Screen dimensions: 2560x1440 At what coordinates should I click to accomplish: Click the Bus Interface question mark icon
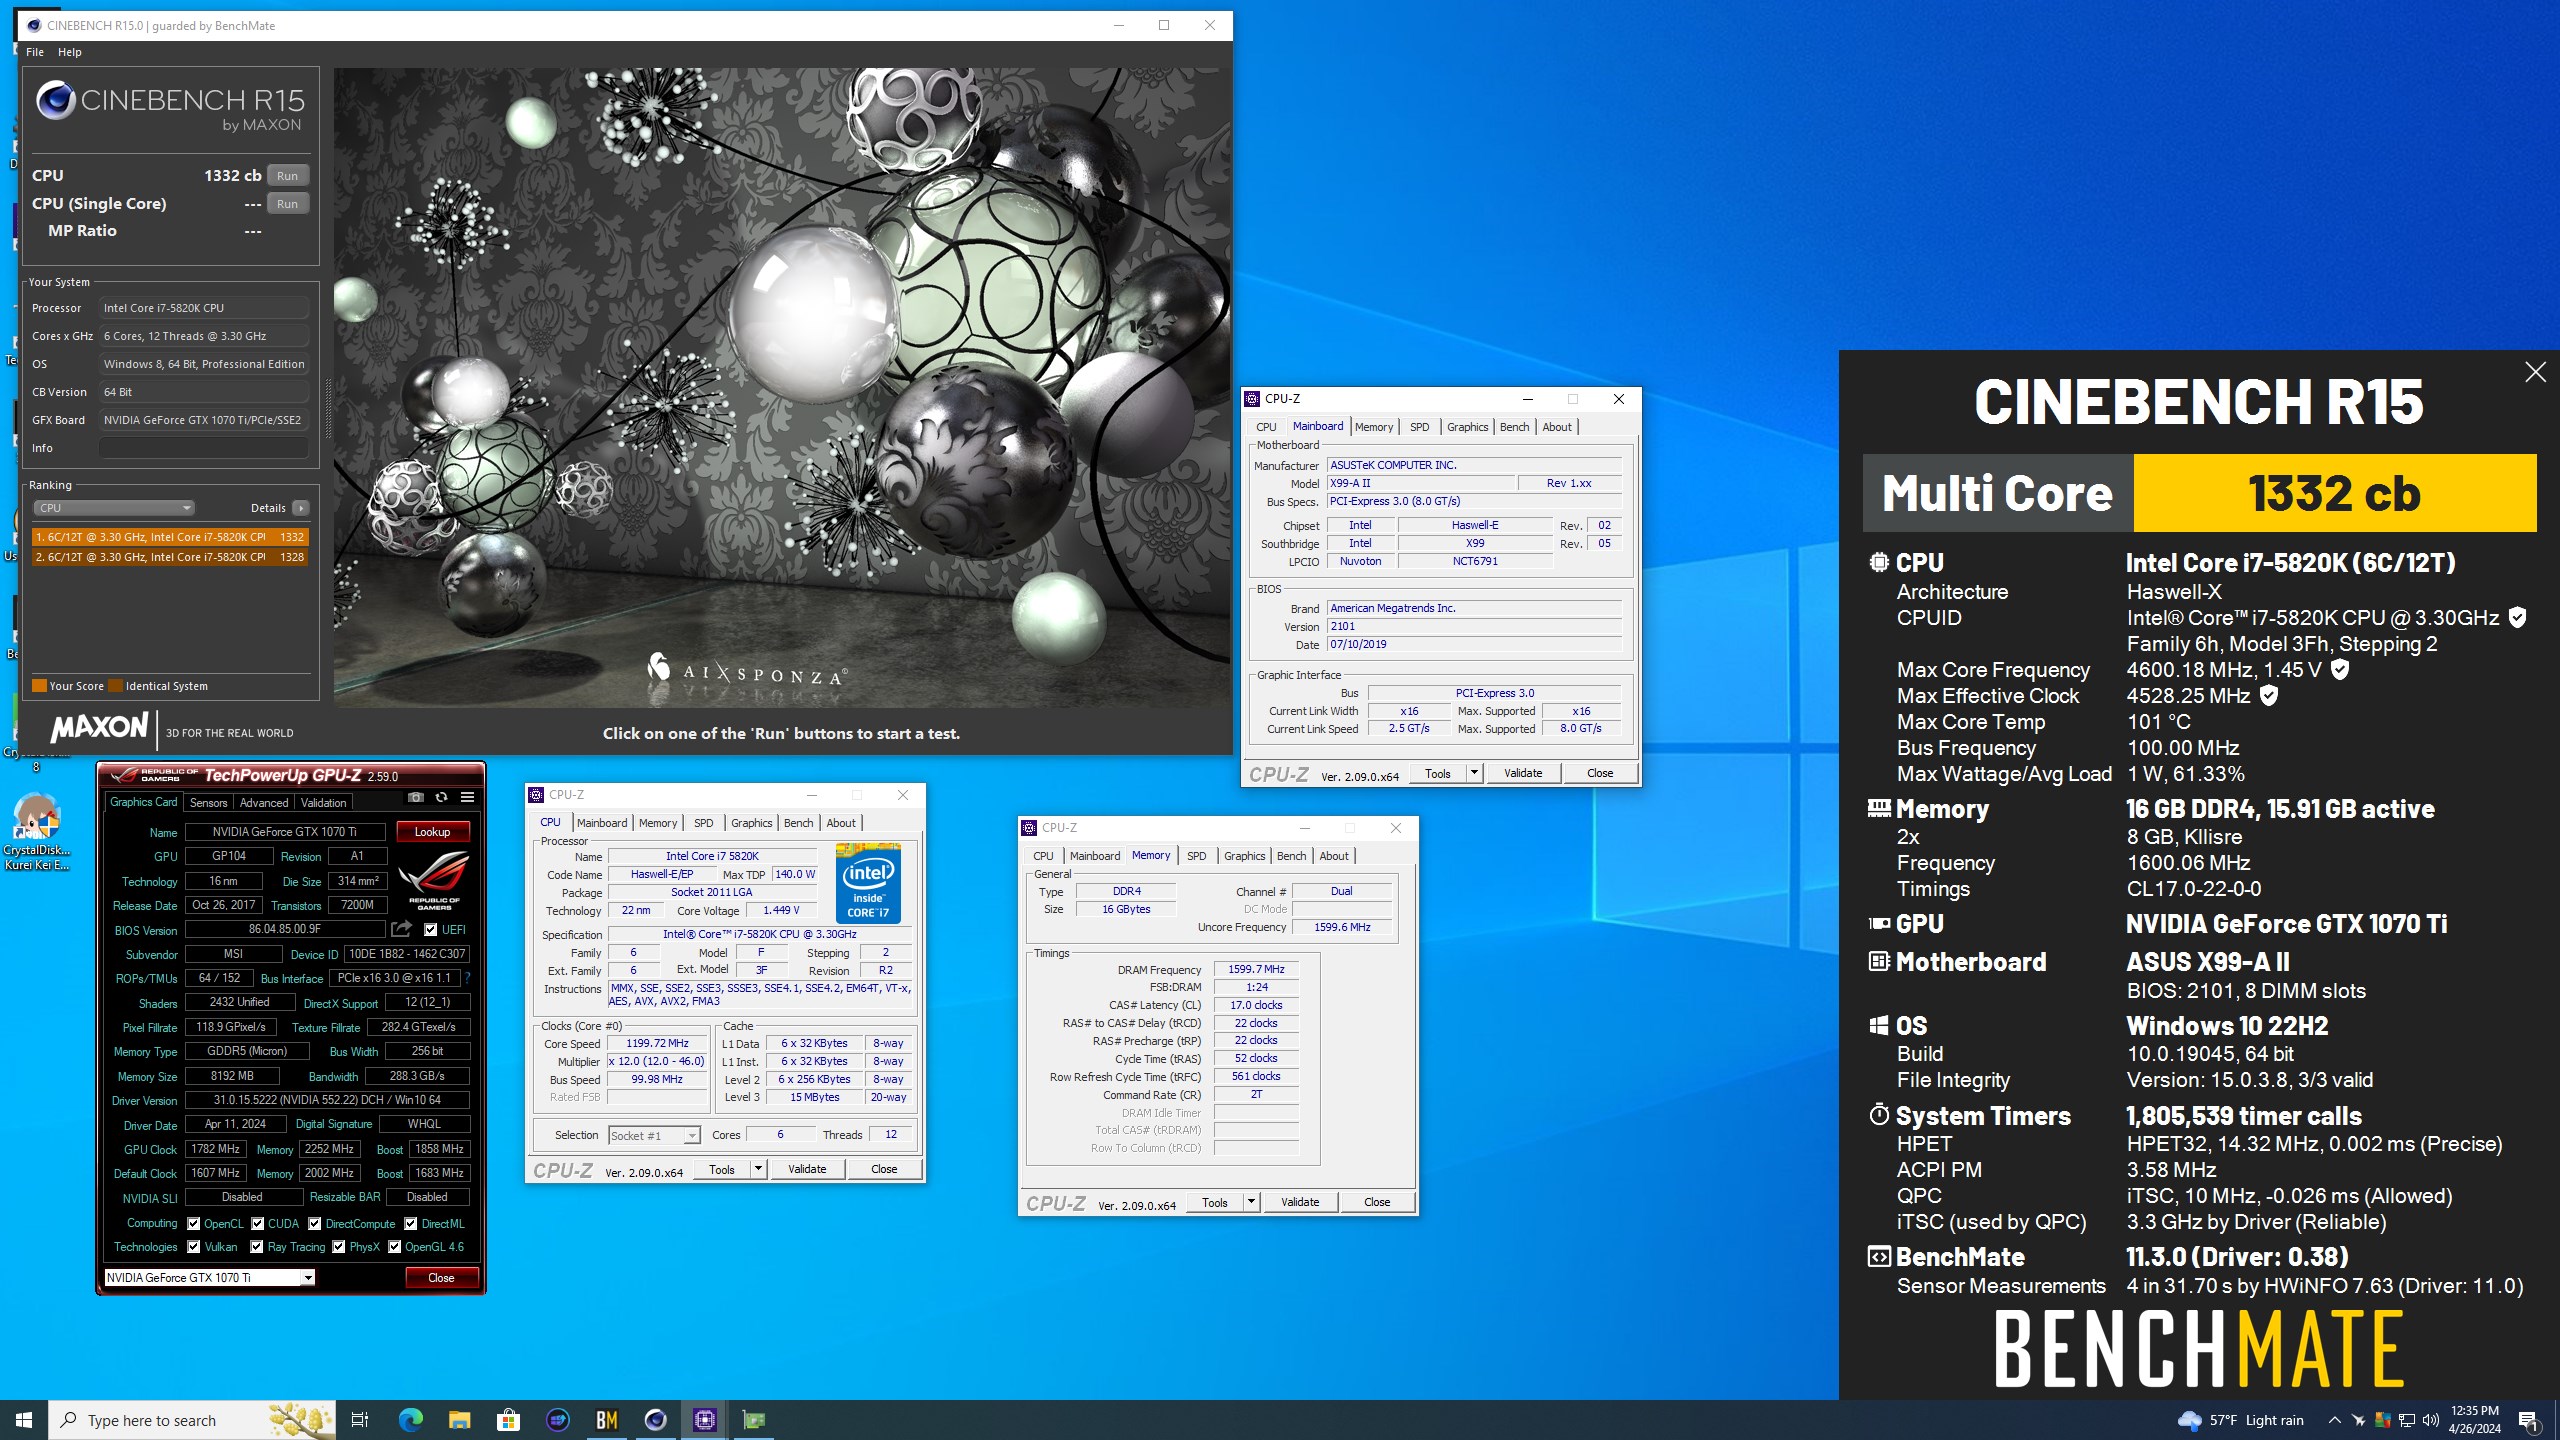(467, 978)
